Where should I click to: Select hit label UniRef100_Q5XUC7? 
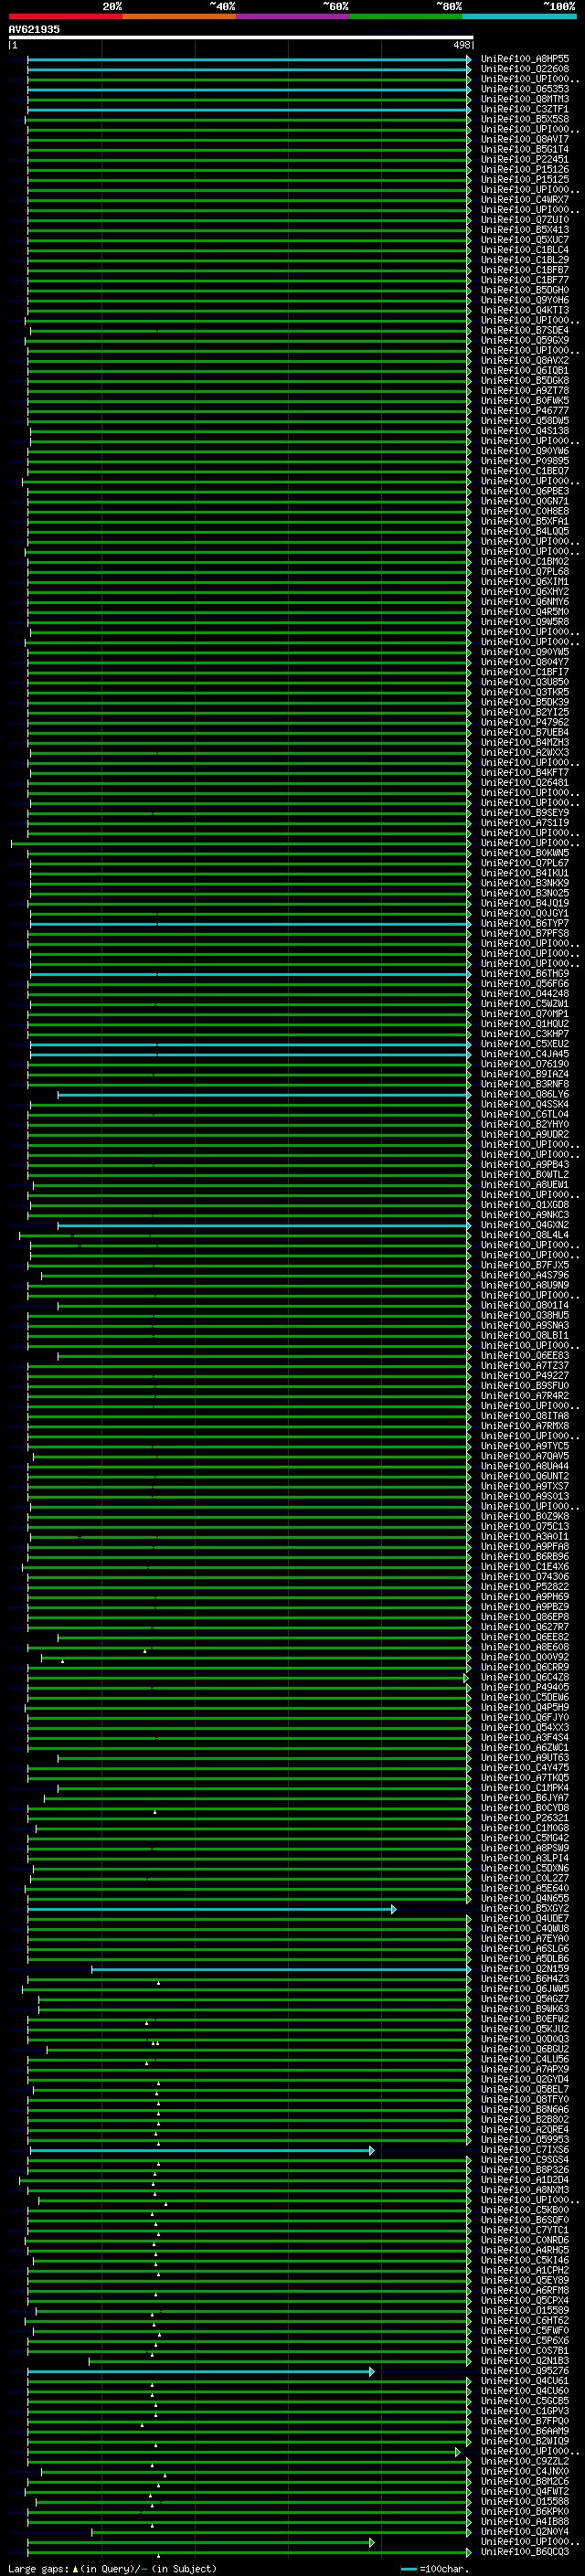pyautogui.click(x=525, y=240)
